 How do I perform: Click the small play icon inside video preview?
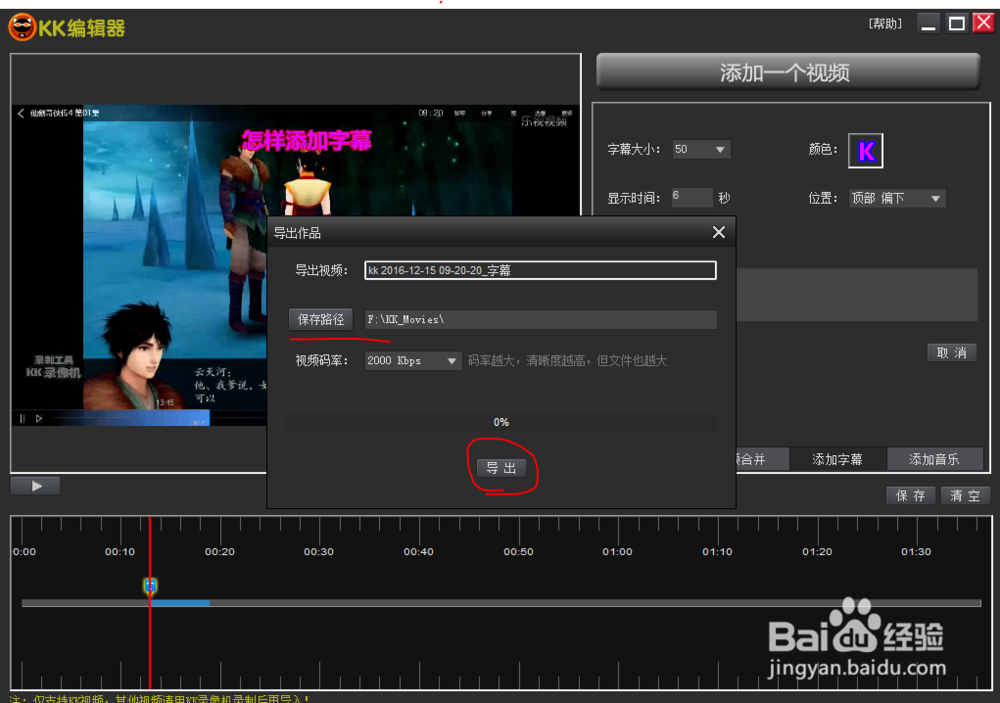point(39,418)
